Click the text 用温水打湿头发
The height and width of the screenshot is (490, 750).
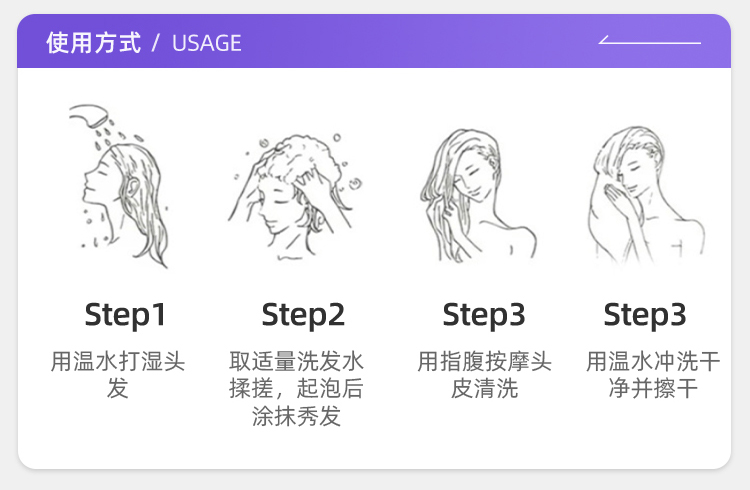(118, 374)
